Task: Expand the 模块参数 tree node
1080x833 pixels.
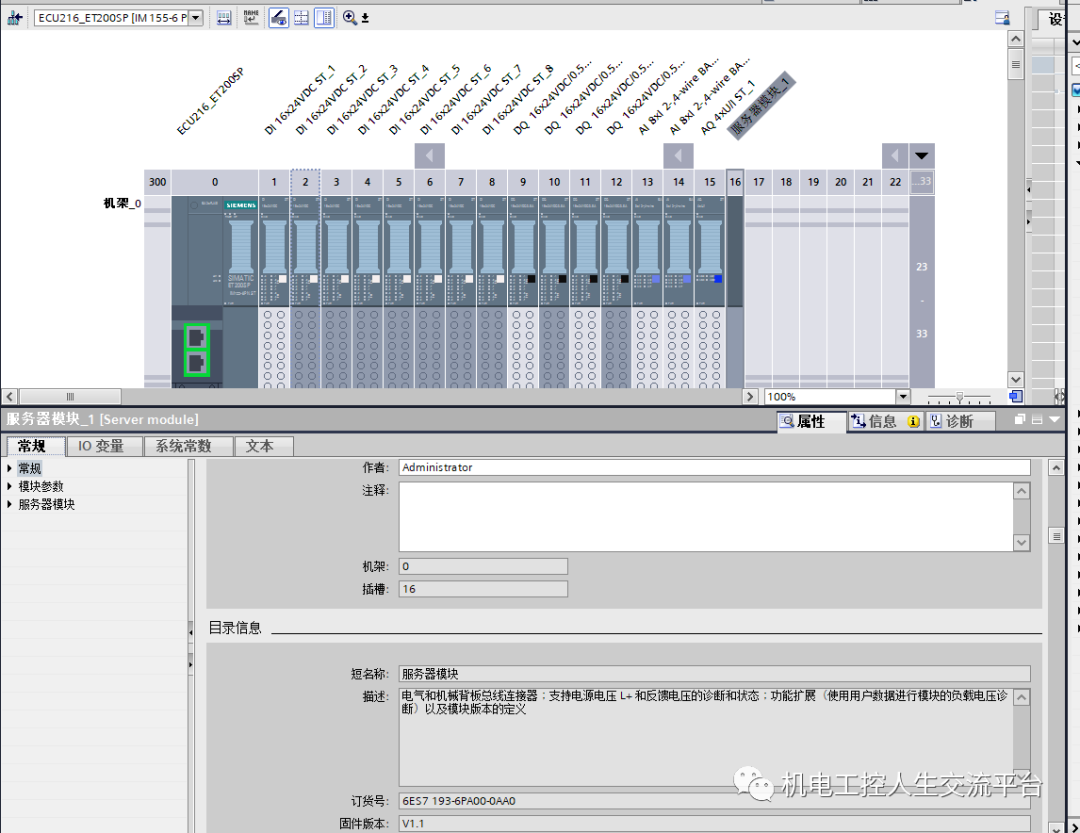Action: pos(10,486)
